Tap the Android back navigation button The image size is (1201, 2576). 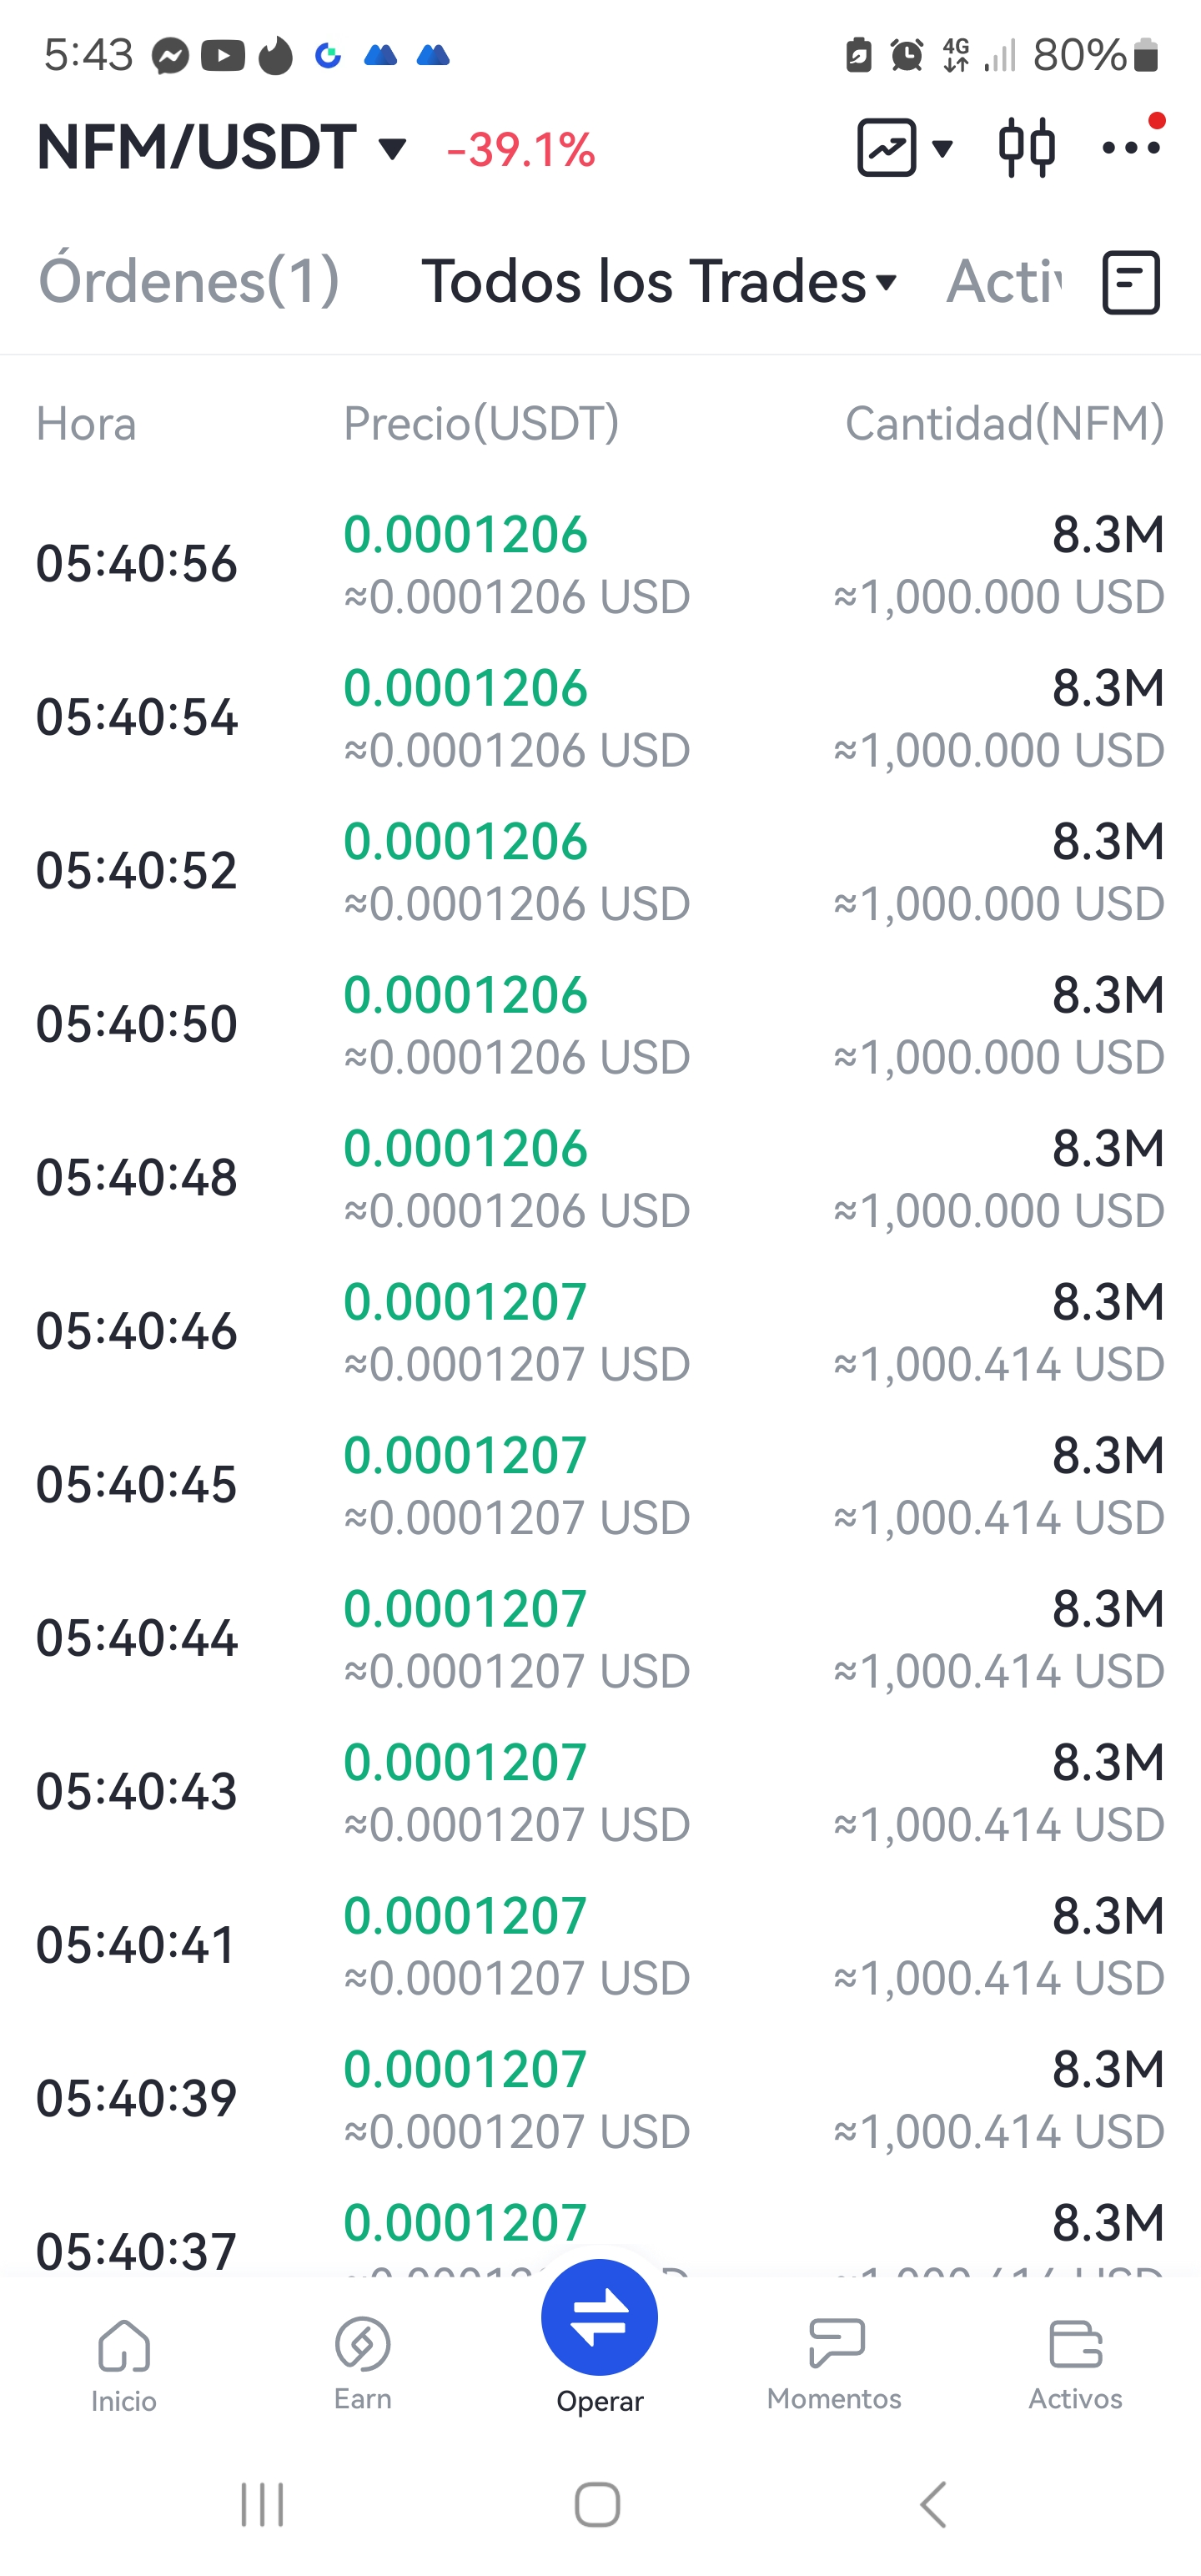(933, 2504)
